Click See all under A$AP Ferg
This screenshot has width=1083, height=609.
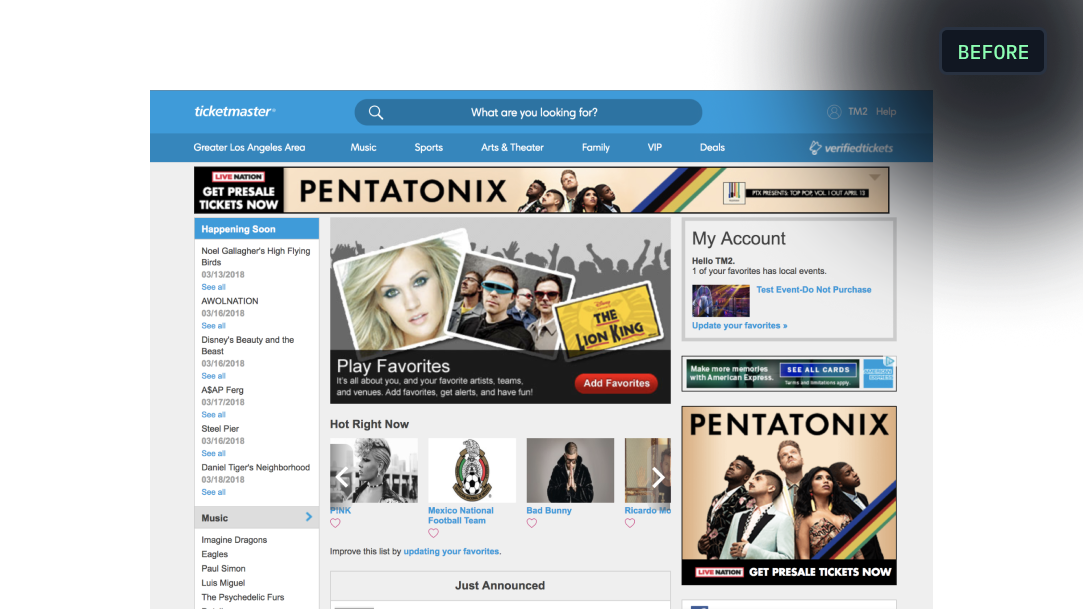pos(213,415)
